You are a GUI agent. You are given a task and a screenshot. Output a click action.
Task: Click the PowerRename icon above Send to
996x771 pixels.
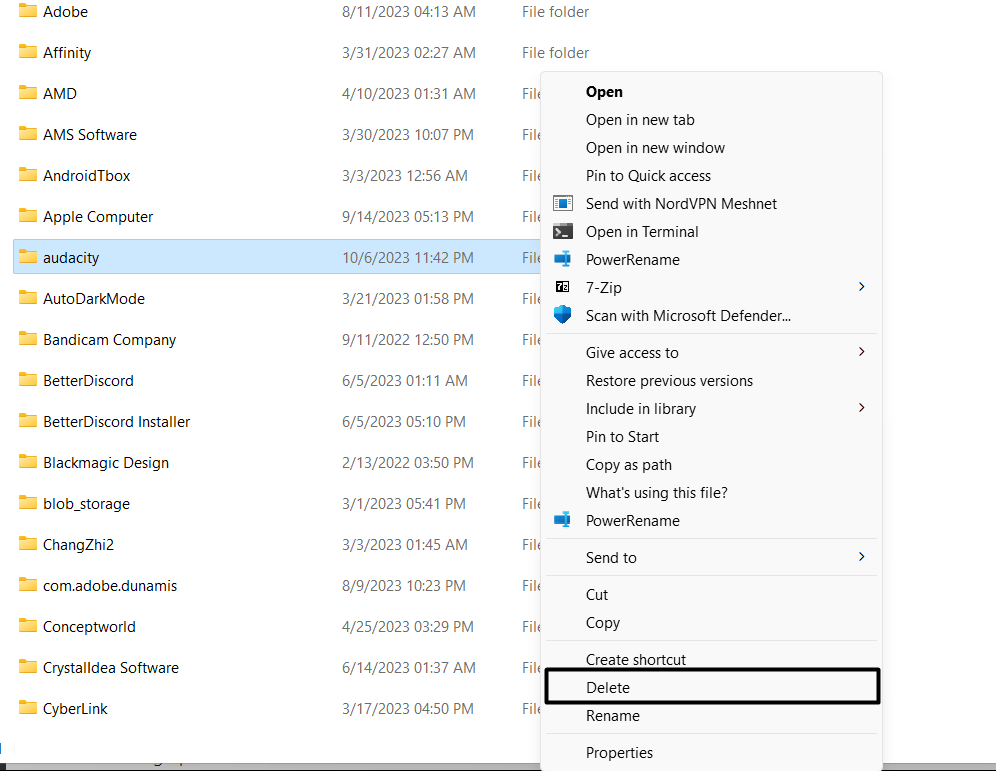pos(563,520)
